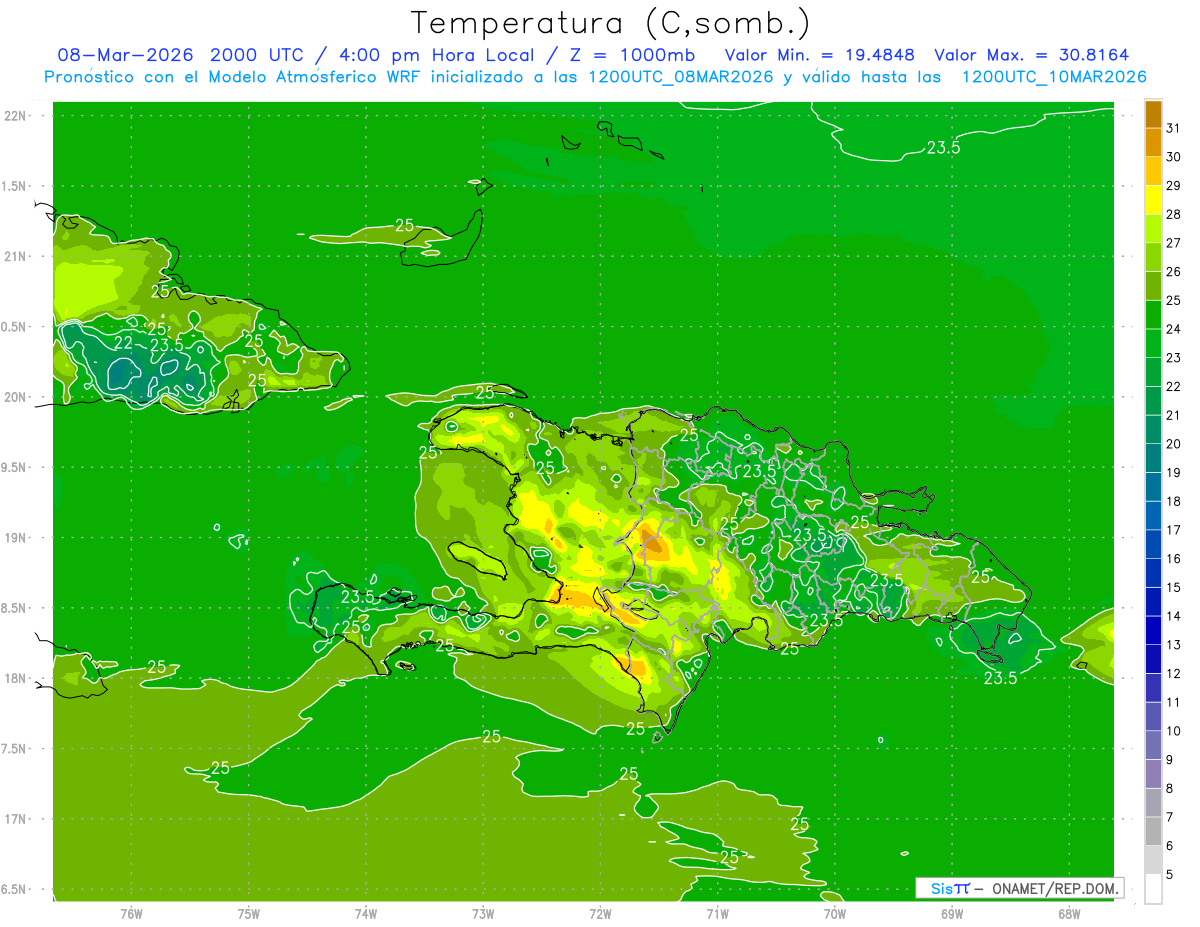The width and height of the screenshot is (1200, 927).
Task: Click the "22" contour label over Cuba
Action: pos(124,343)
